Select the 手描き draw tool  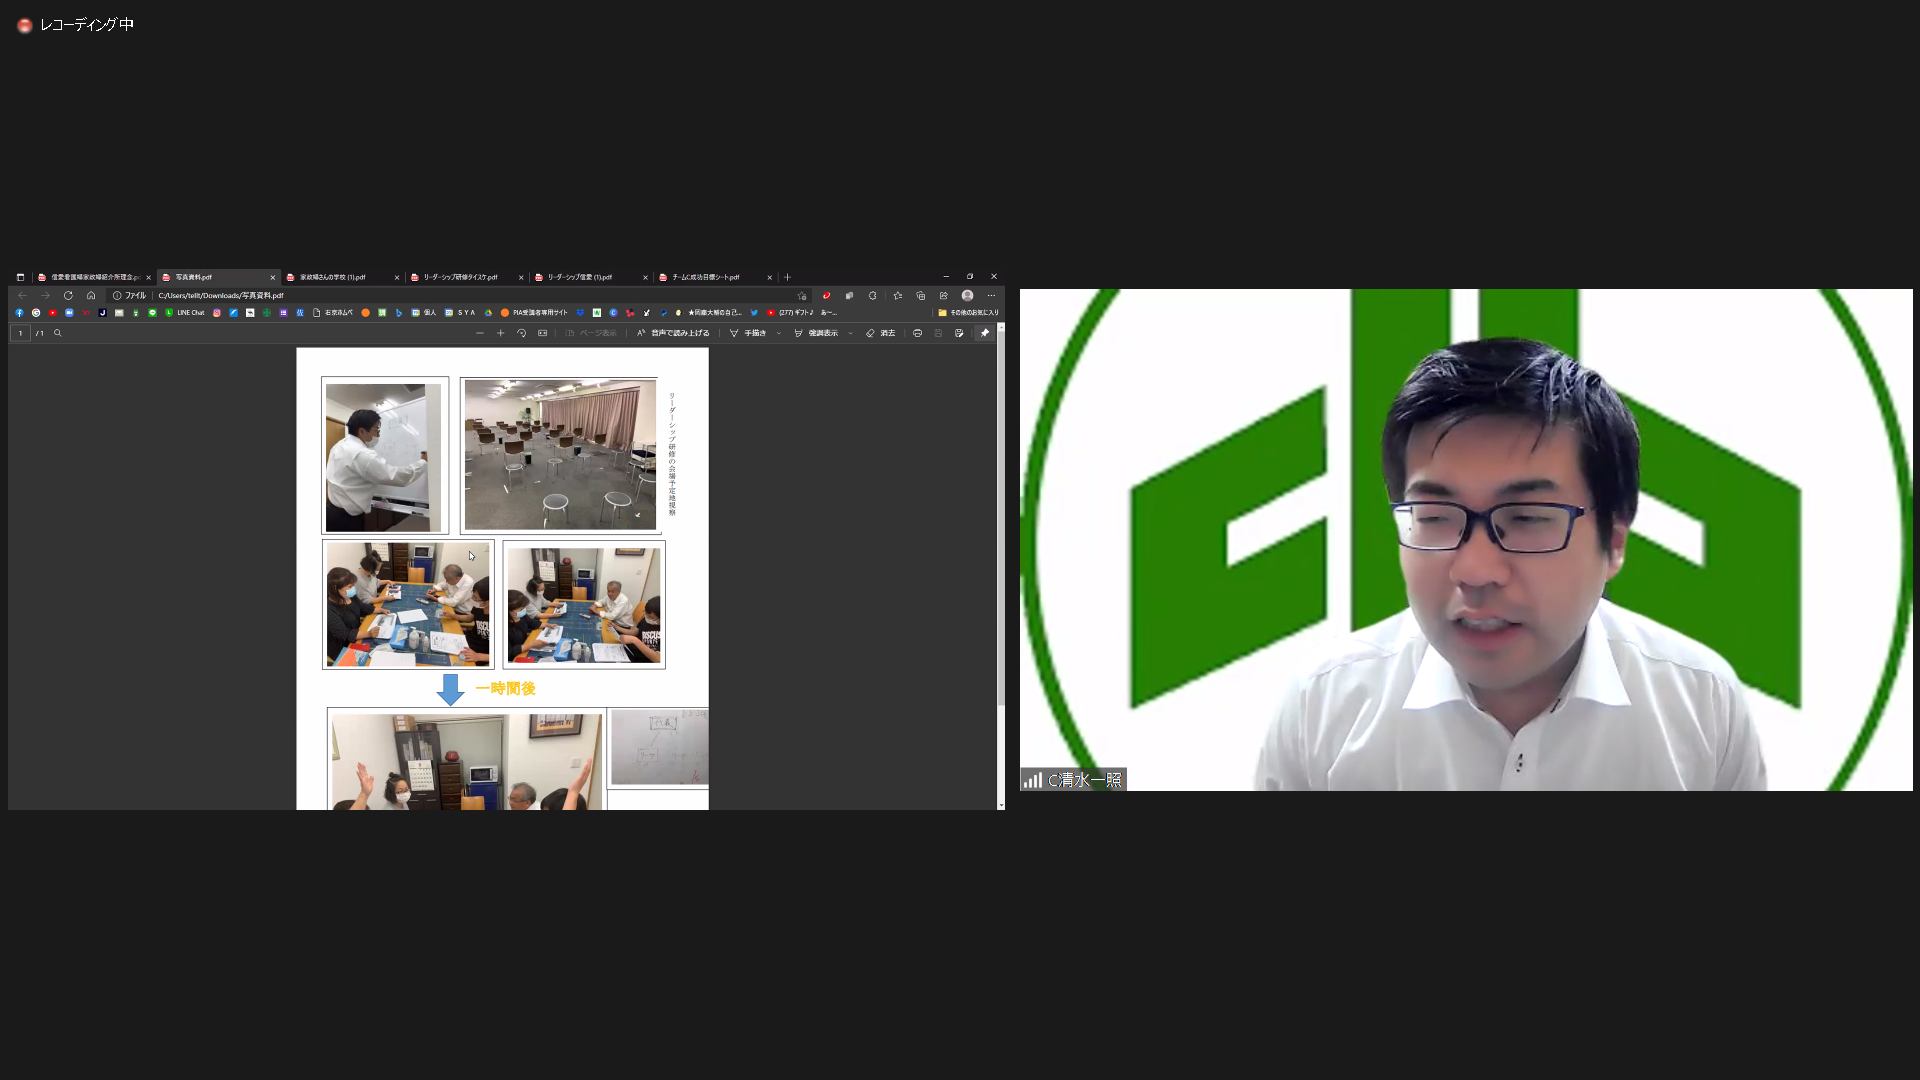[x=748, y=333]
